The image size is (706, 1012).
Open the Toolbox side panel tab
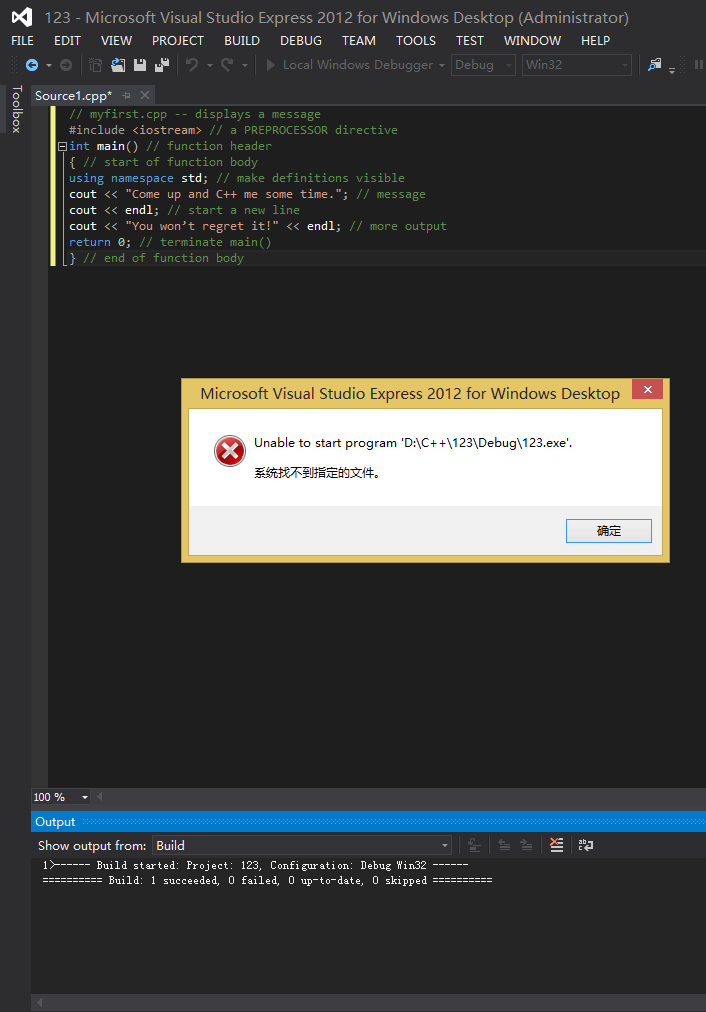click(x=16, y=109)
